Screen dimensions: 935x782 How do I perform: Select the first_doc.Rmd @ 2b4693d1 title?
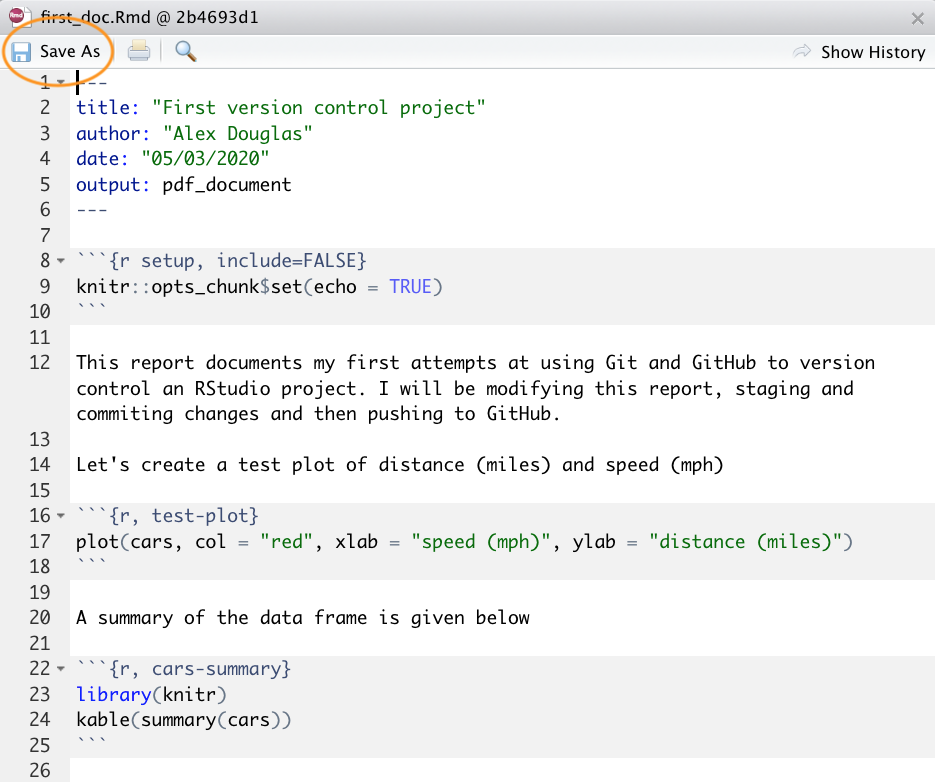click(149, 17)
